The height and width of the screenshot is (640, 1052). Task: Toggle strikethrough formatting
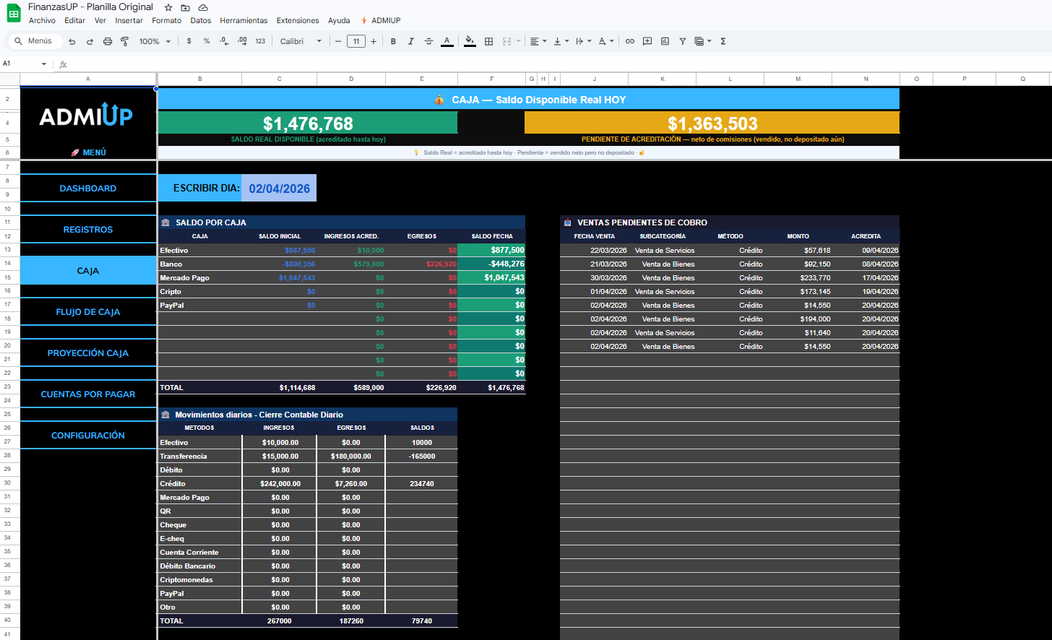429,41
